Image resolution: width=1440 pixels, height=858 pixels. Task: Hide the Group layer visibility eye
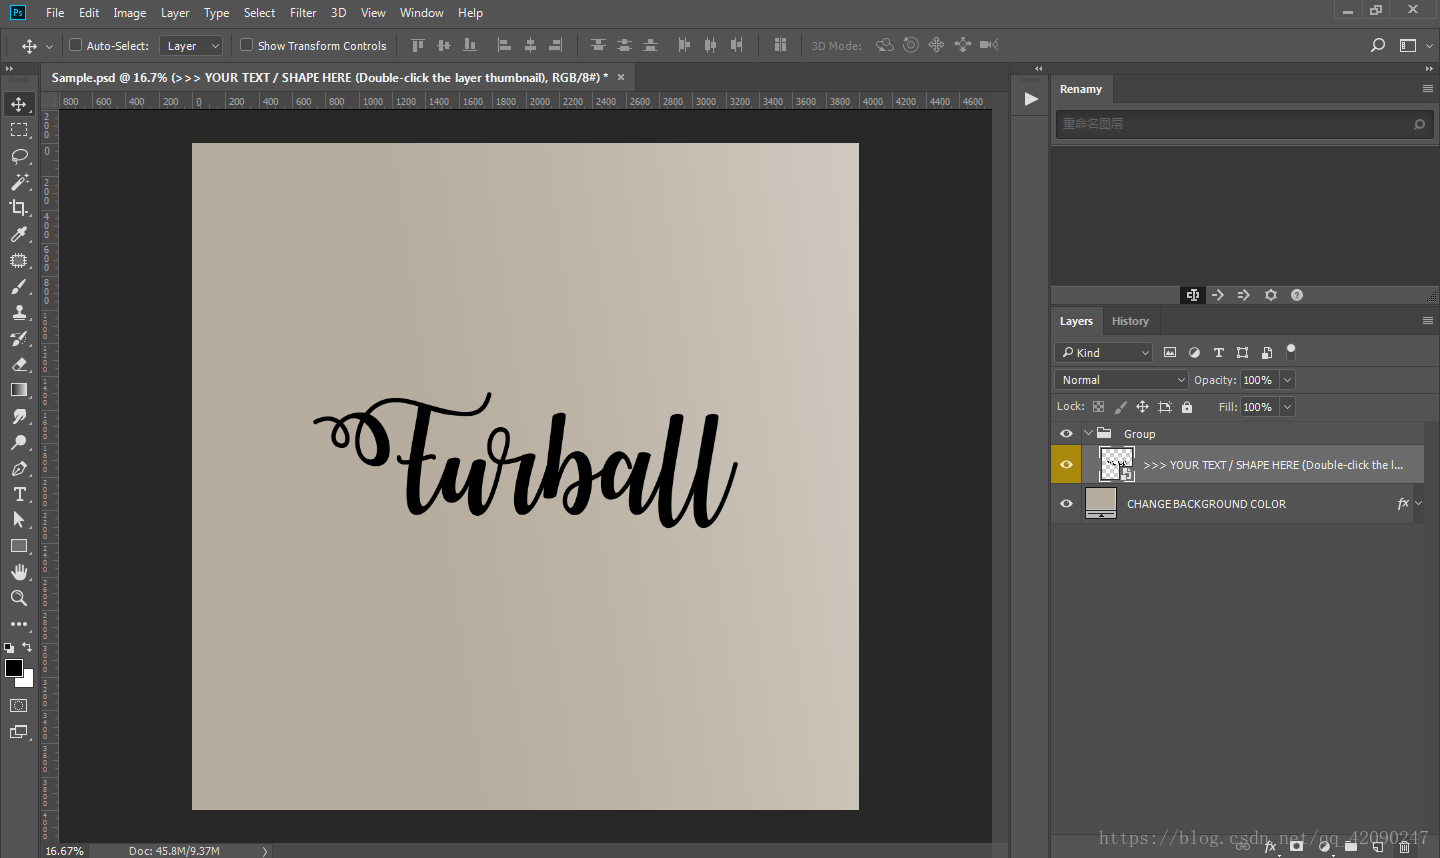(1066, 434)
